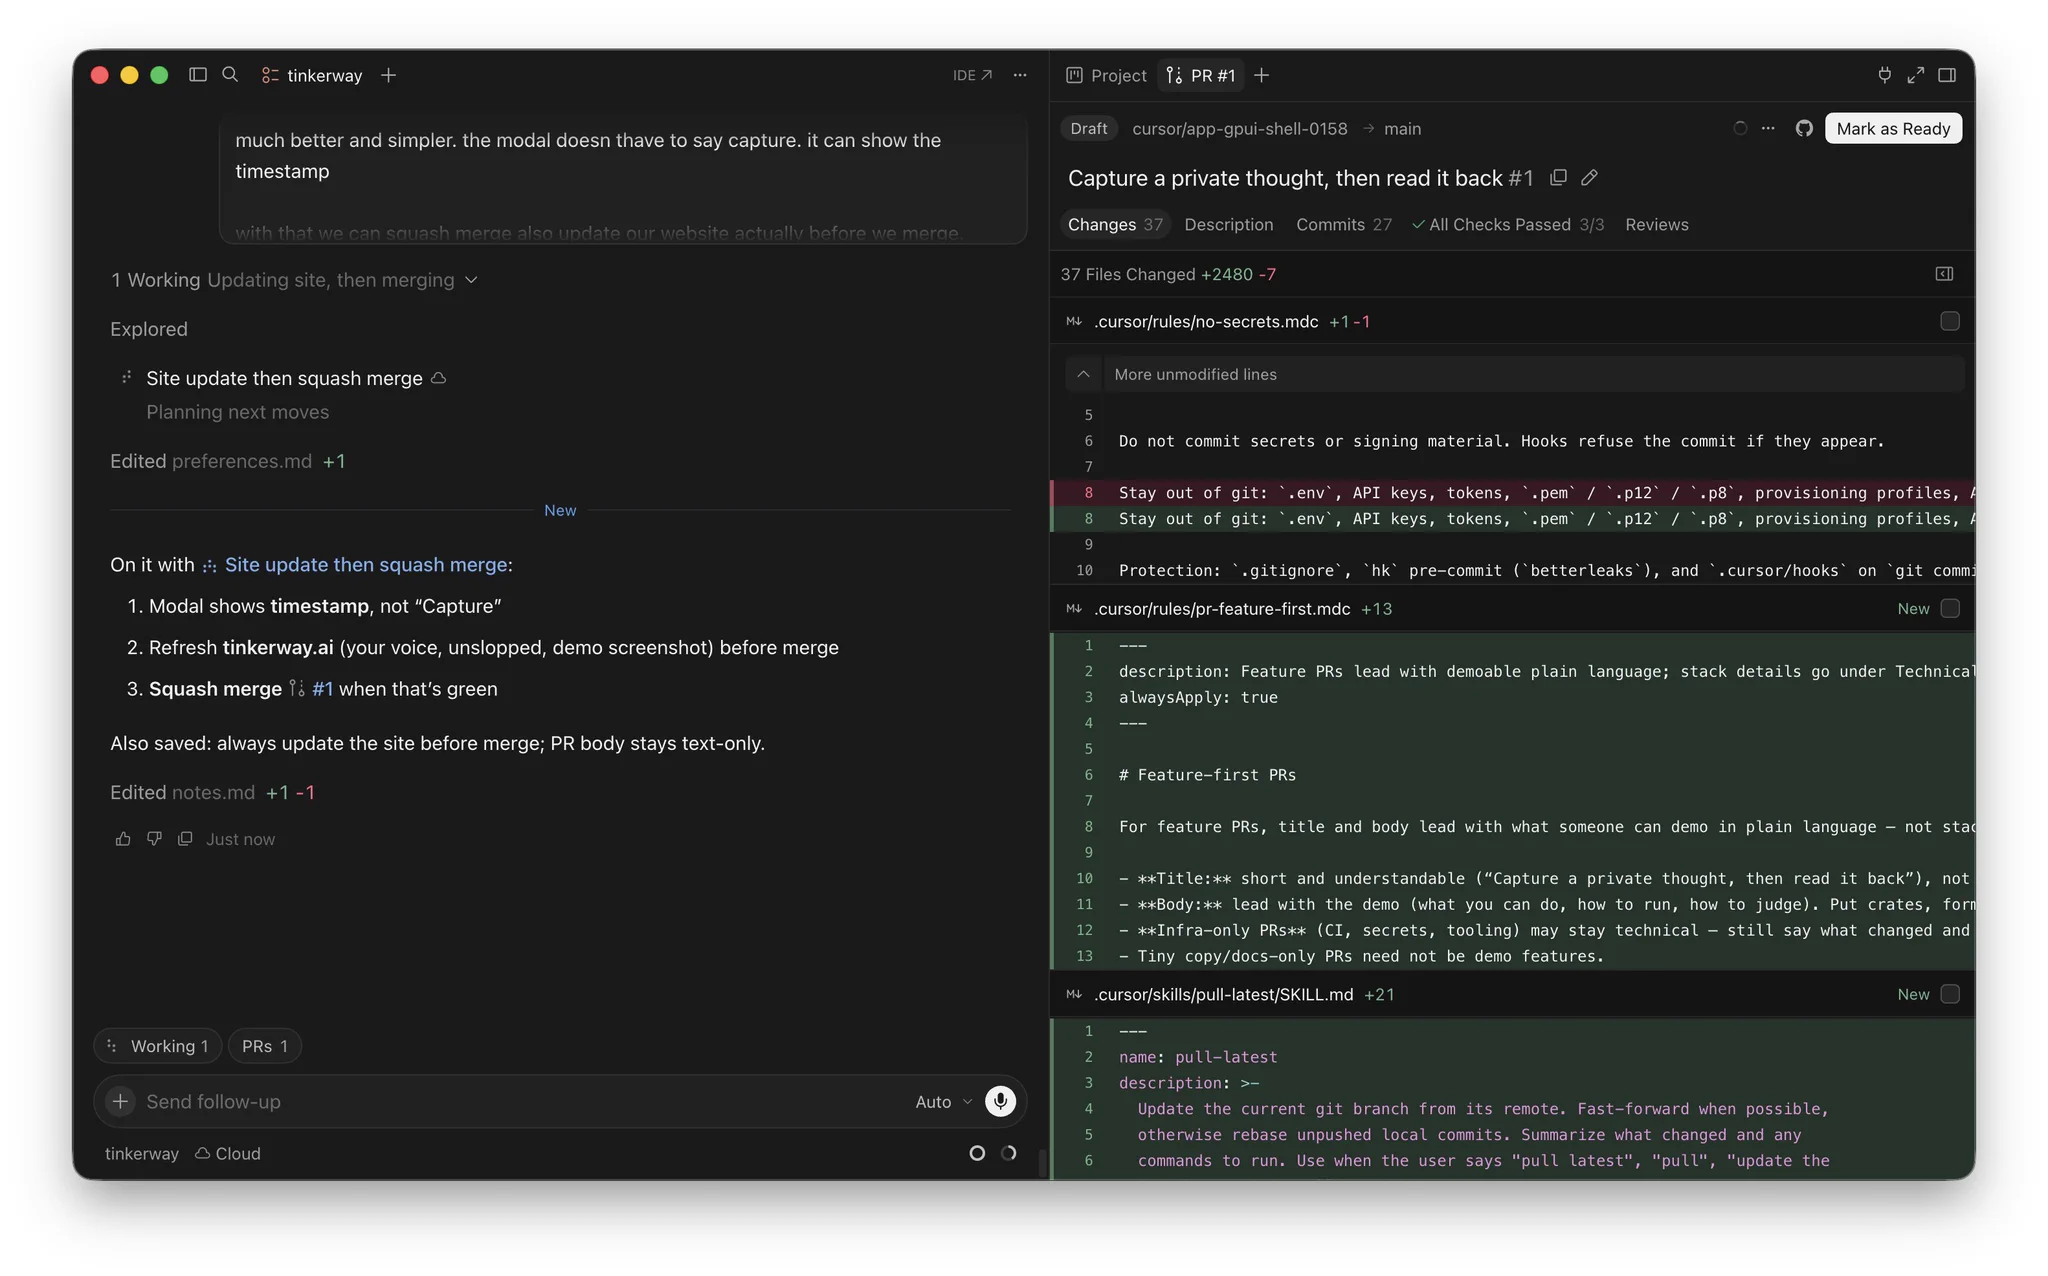2048x1276 pixels.
Task: Switch to the Commits tab
Action: coord(1343,225)
